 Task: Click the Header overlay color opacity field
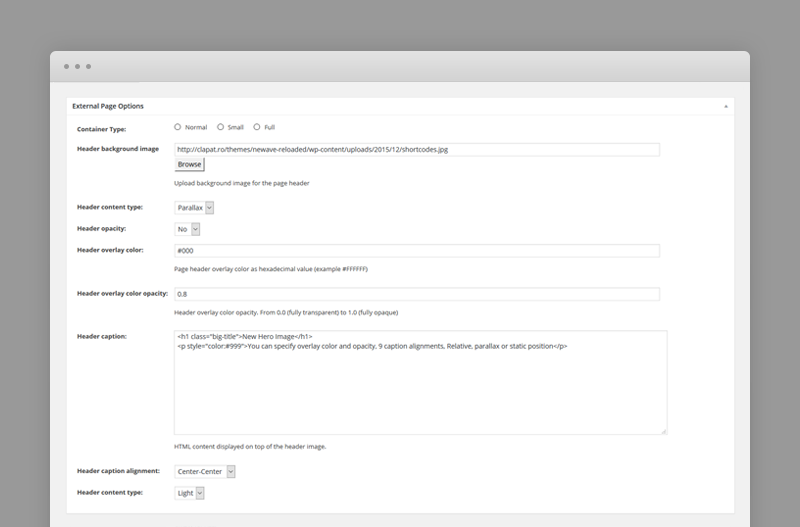[x=417, y=294]
